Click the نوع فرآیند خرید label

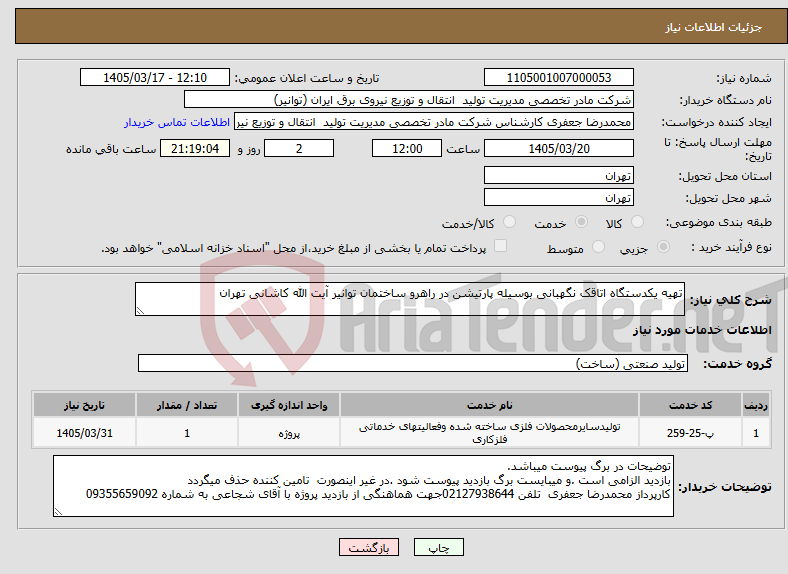(731, 247)
